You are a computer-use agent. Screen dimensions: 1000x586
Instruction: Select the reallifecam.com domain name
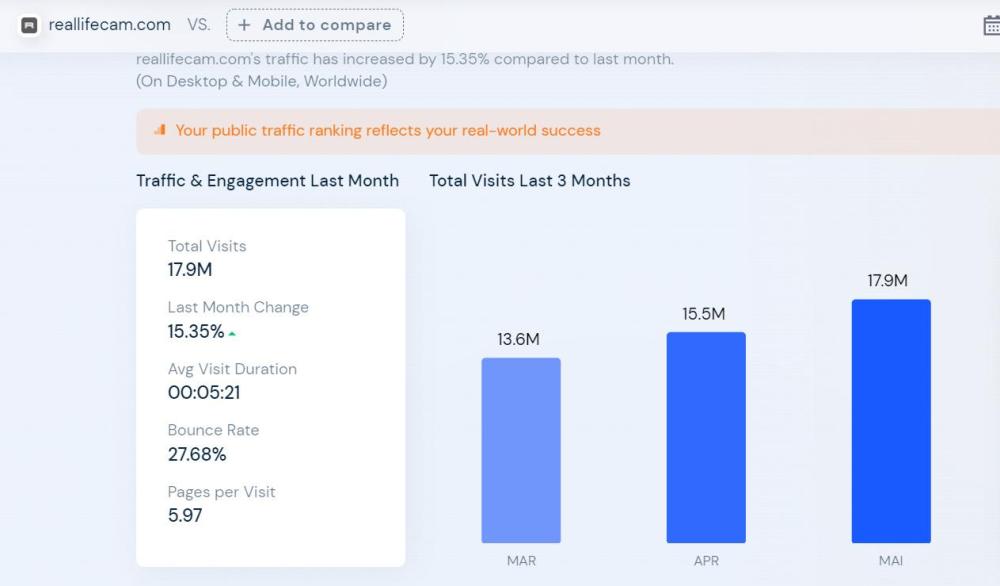click(x=109, y=25)
